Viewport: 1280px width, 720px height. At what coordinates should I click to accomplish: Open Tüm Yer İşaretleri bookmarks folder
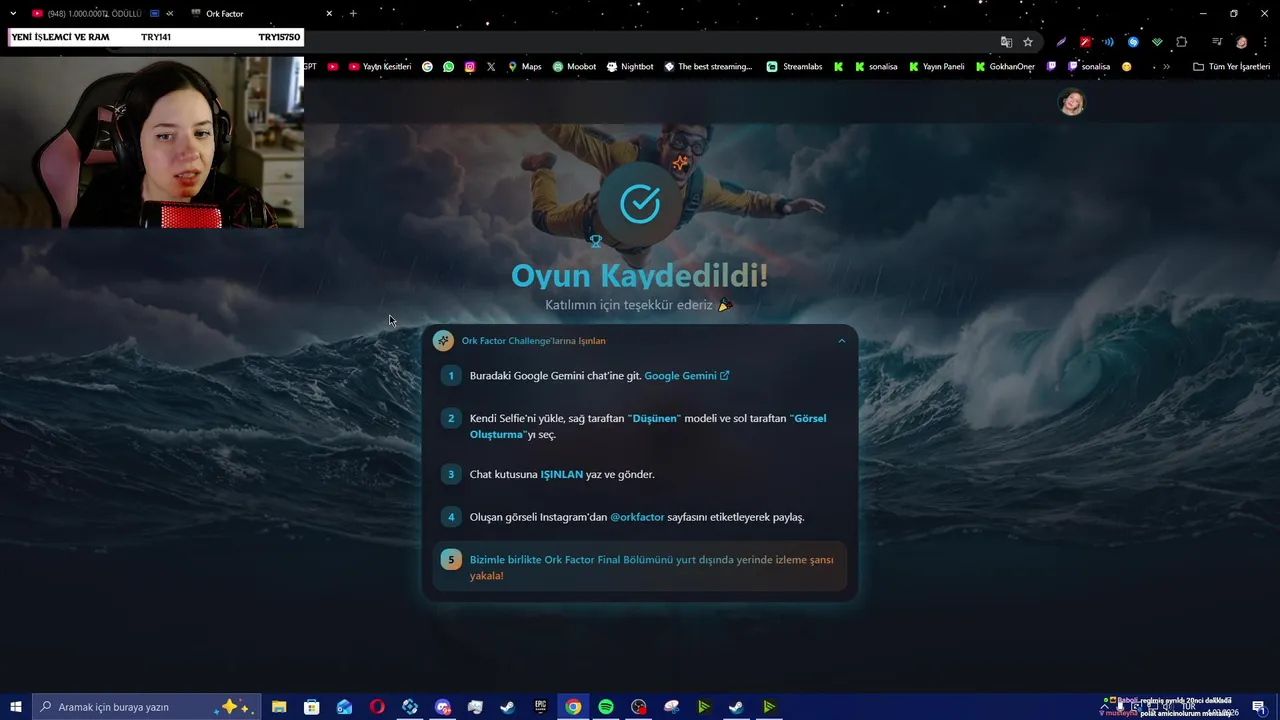[1231, 67]
